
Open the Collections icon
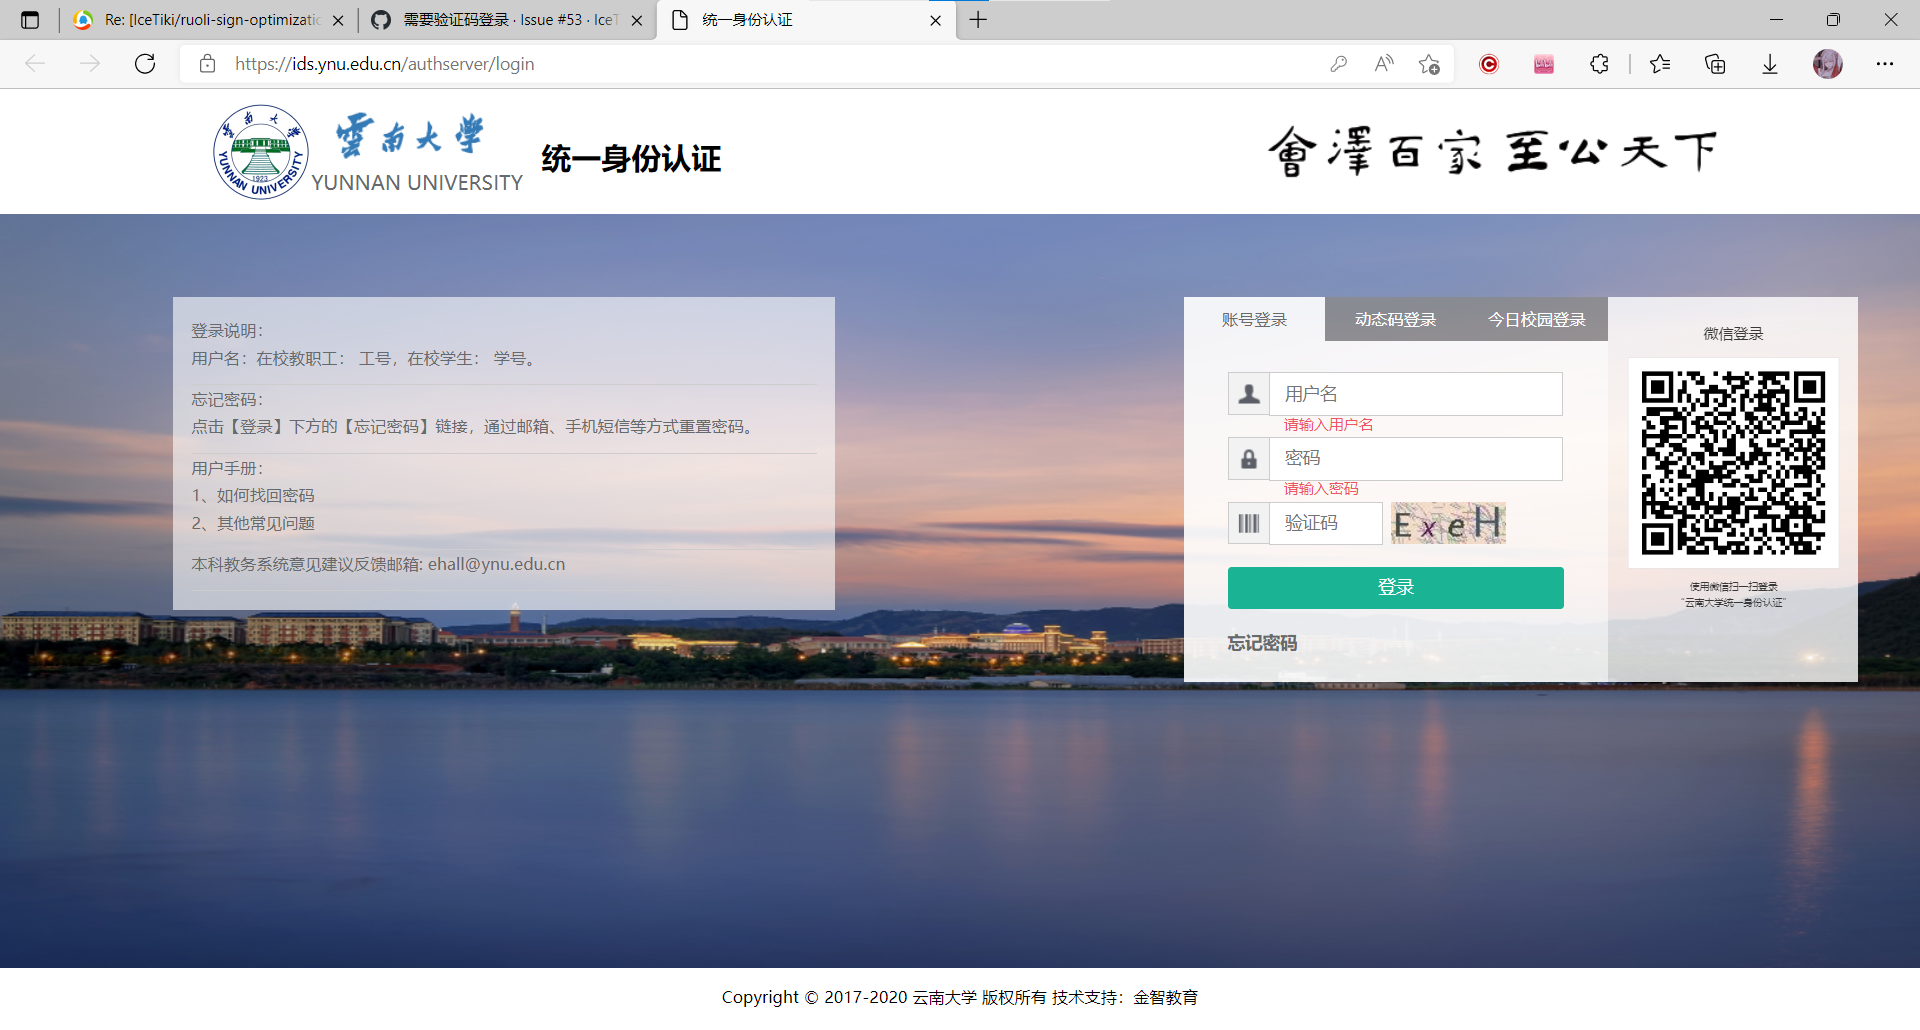[x=1714, y=63]
